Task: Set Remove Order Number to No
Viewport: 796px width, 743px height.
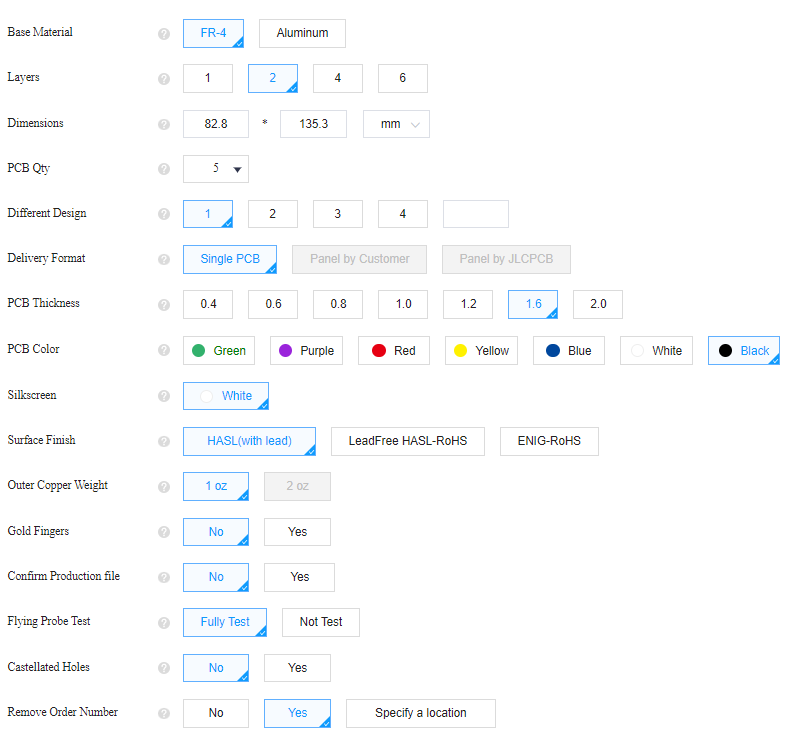Action: tap(216, 713)
